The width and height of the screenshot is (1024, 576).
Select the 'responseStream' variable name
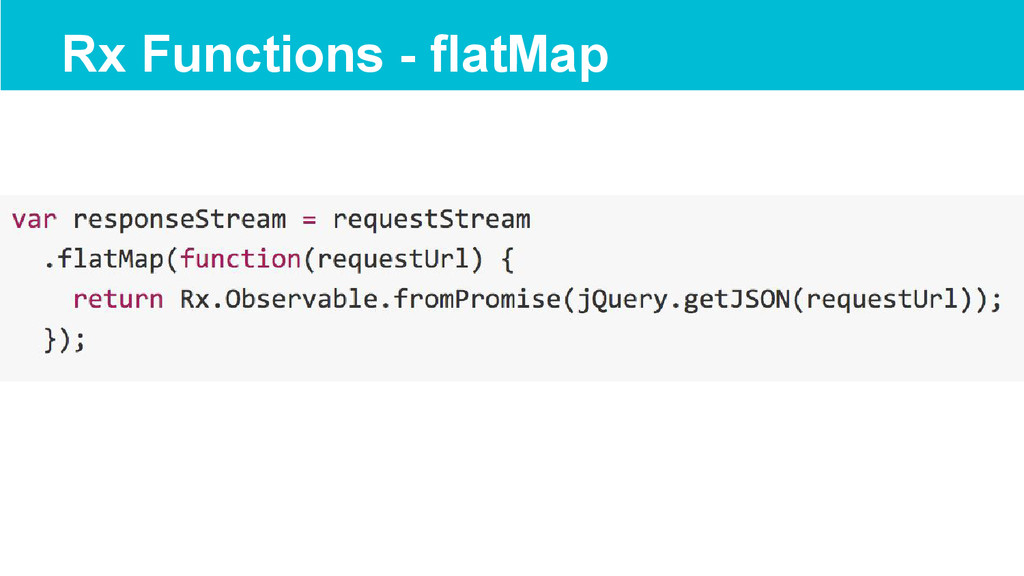[179, 220]
